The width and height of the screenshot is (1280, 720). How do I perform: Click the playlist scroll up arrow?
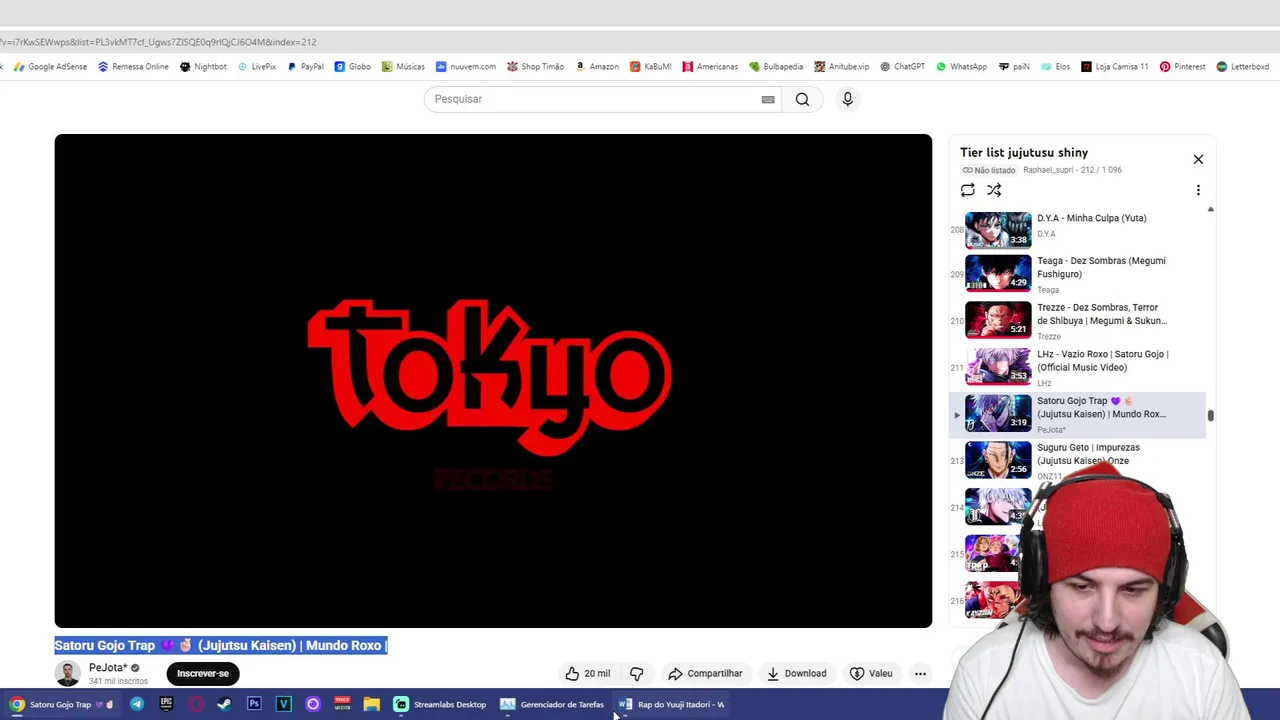(1210, 210)
